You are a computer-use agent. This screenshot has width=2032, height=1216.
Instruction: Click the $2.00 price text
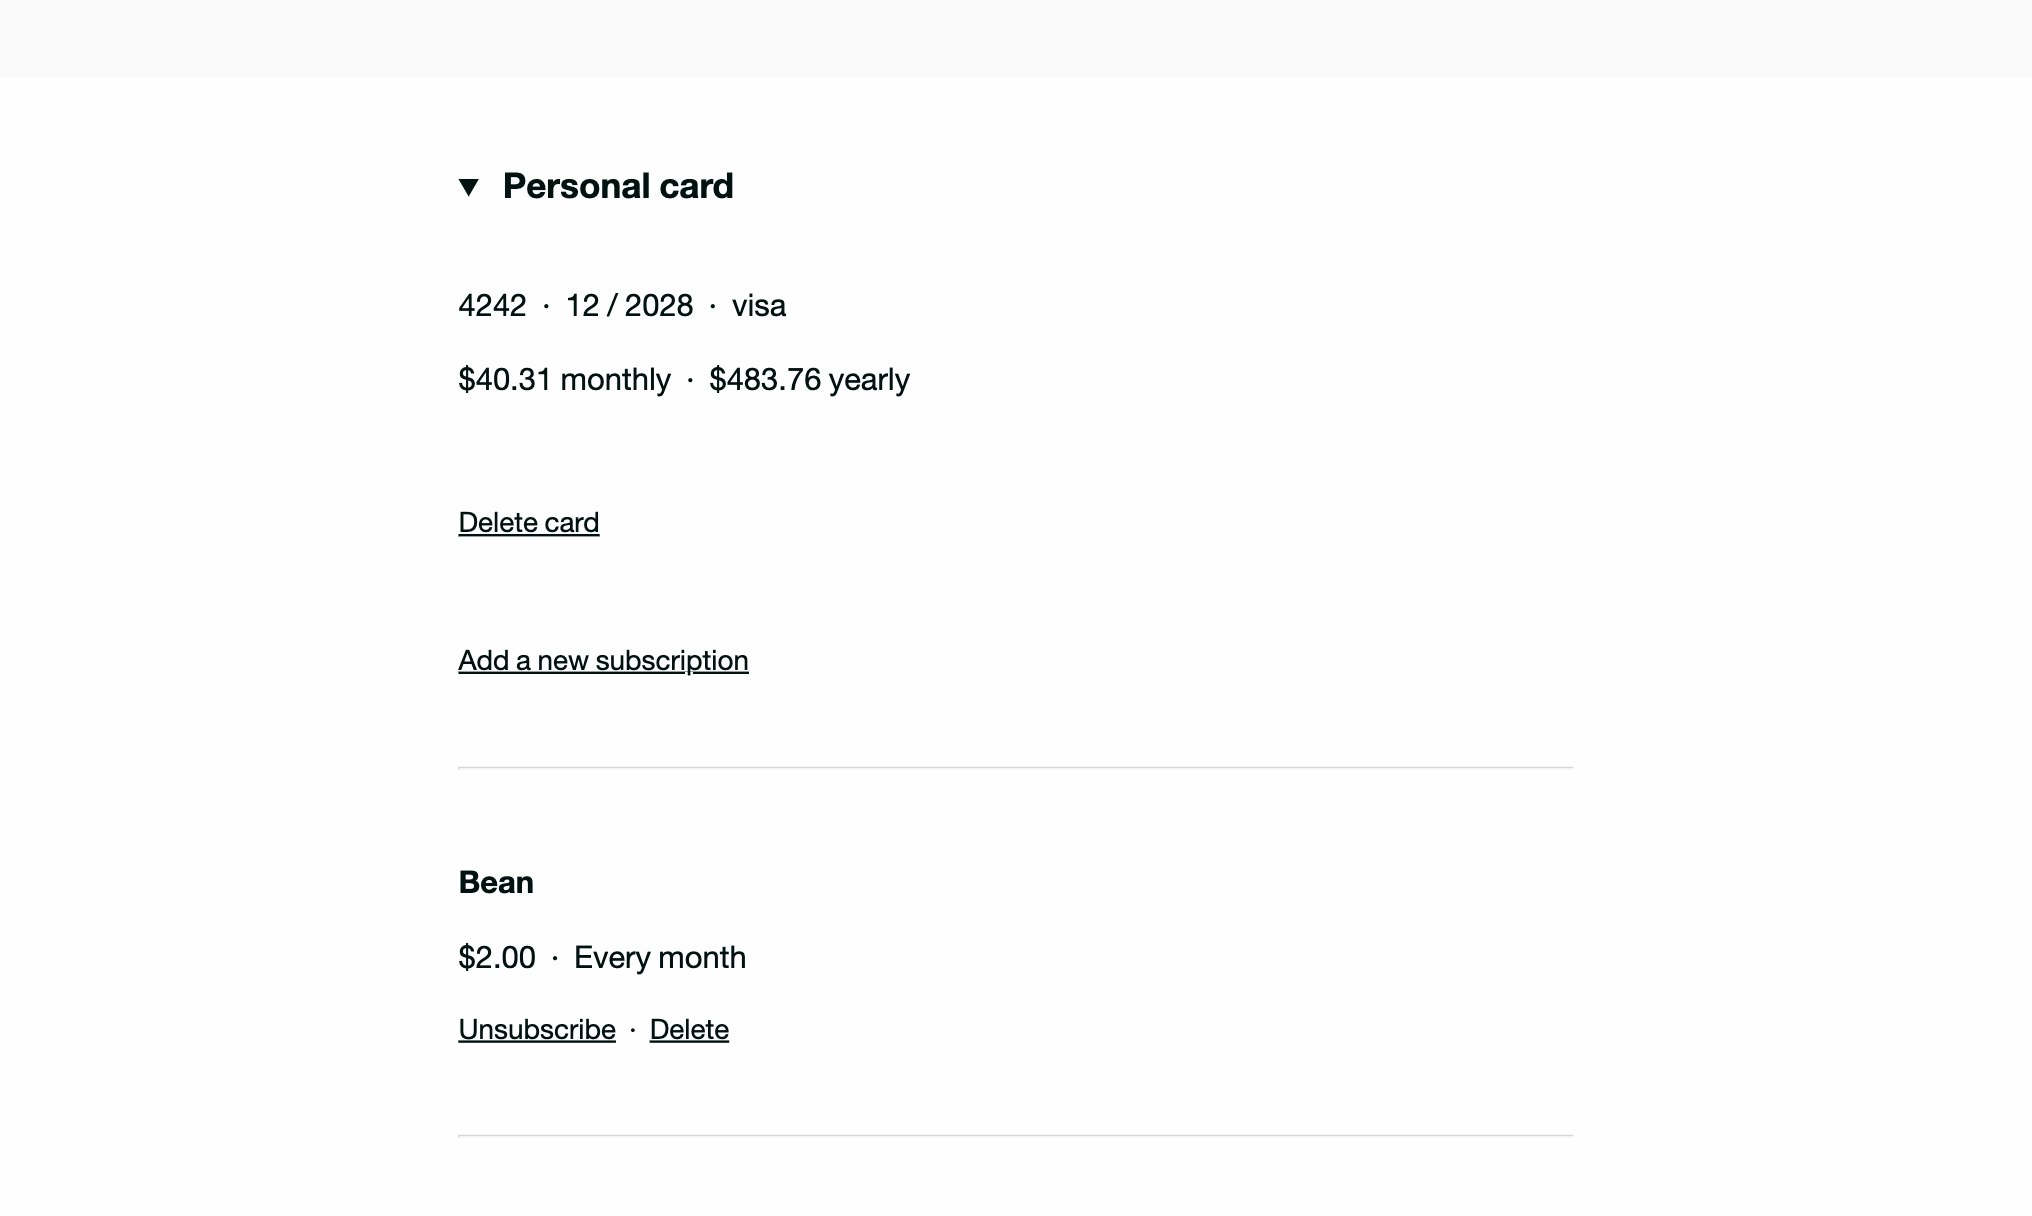point(497,957)
